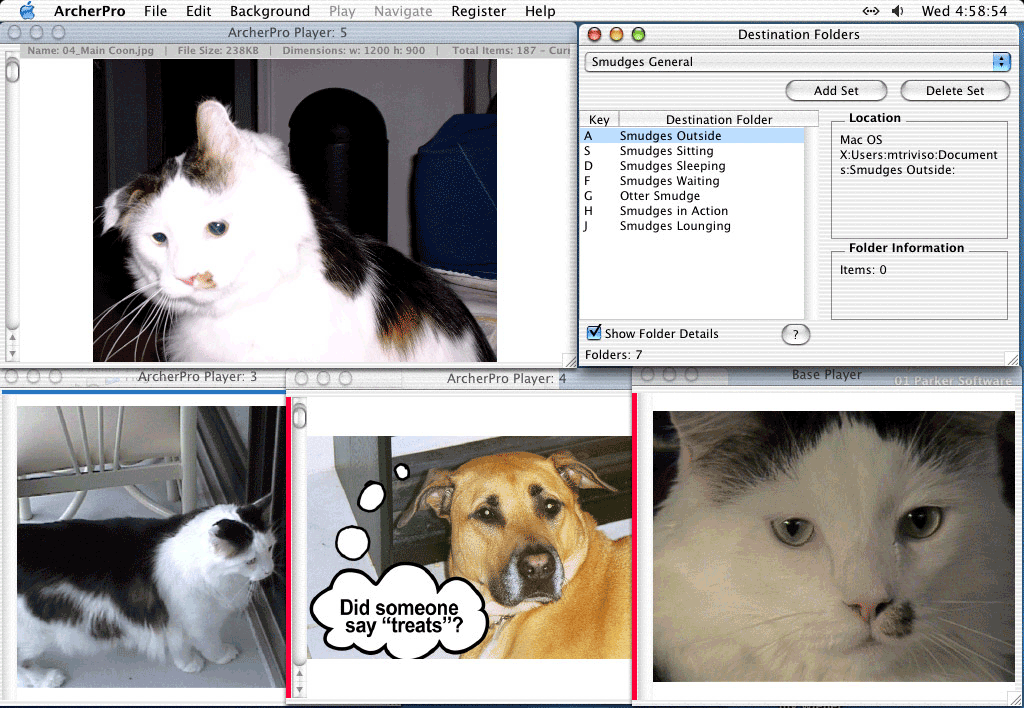Viewport: 1024px width, 708px height.
Task: Click the cat close-up in Base Player
Action: tap(834, 546)
